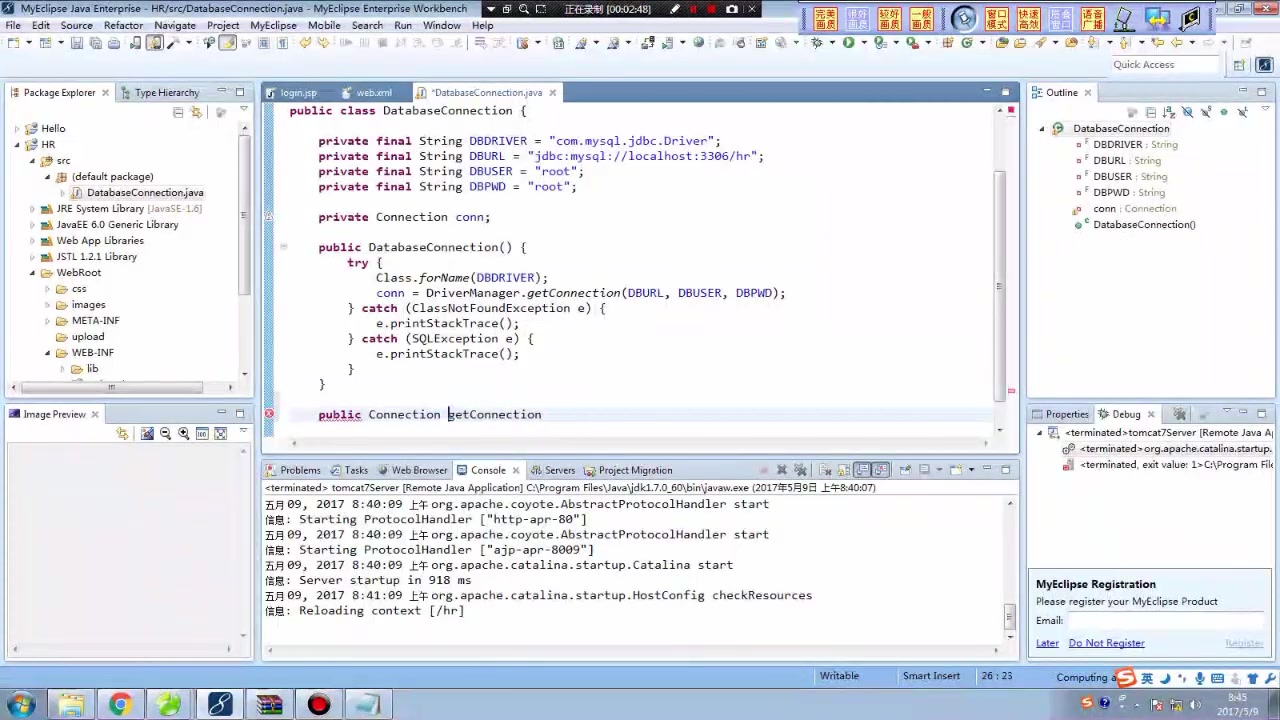This screenshot has width=1280, height=720.
Task: Click the Print toolbar icon
Action: pyautogui.click(x=114, y=43)
